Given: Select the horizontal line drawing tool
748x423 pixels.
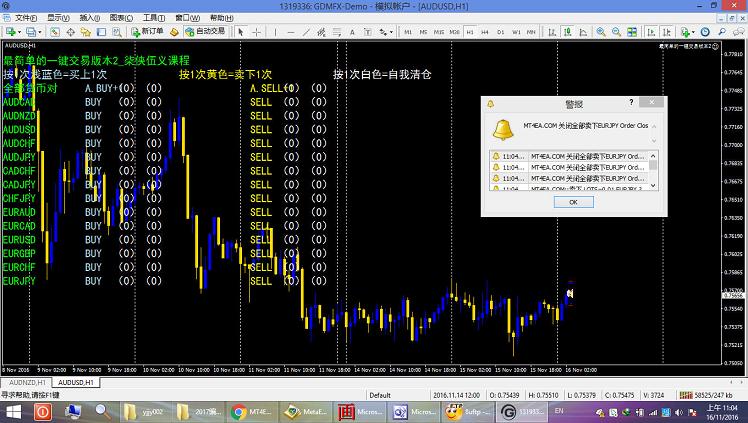Looking at the screenshot, I should tap(291, 32).
